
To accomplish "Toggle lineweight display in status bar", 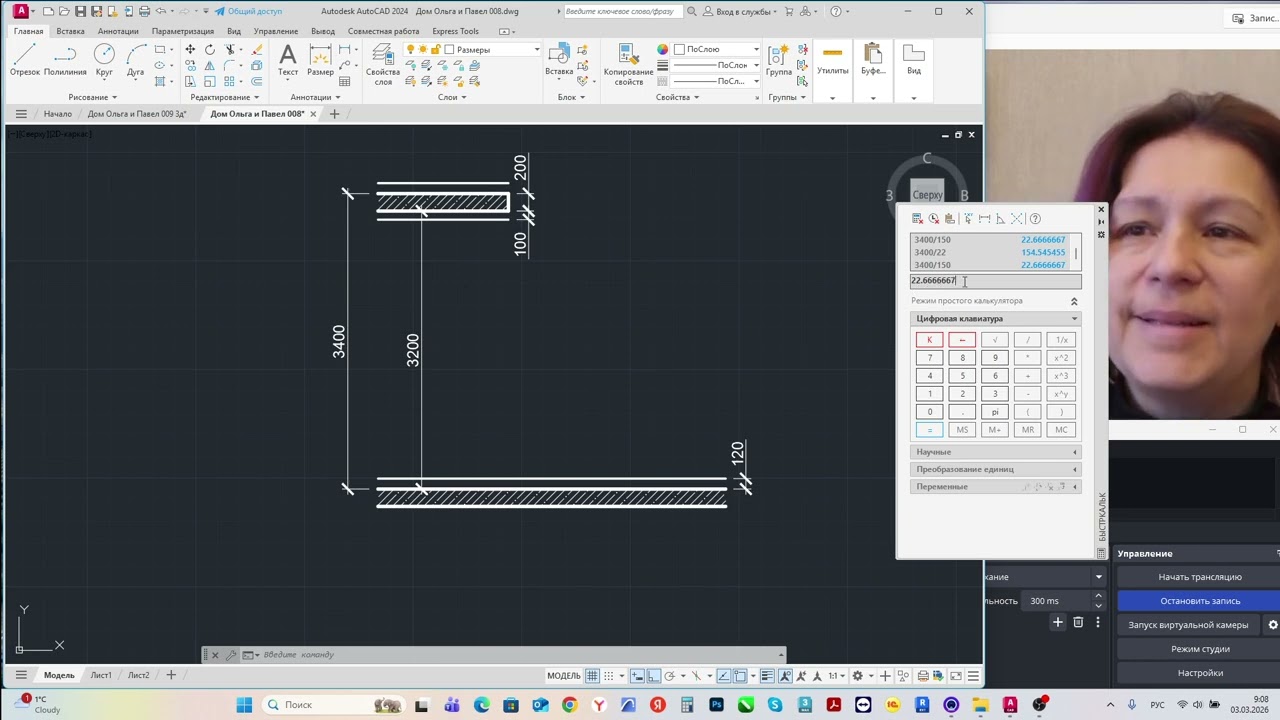I will [768, 676].
